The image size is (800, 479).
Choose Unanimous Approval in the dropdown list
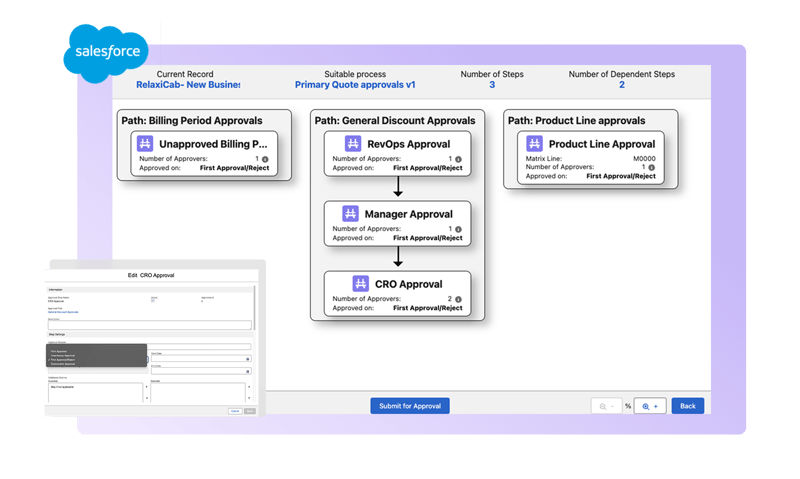[63, 356]
